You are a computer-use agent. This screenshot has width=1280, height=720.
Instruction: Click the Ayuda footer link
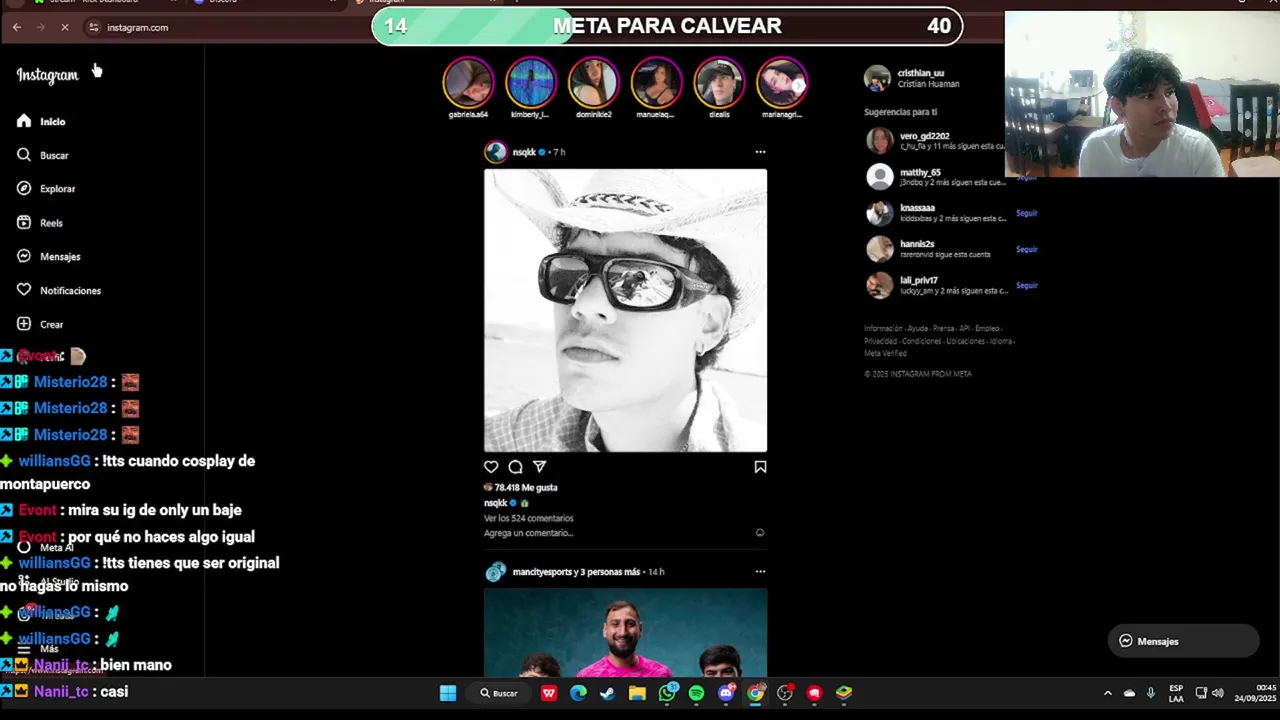pyautogui.click(x=917, y=328)
